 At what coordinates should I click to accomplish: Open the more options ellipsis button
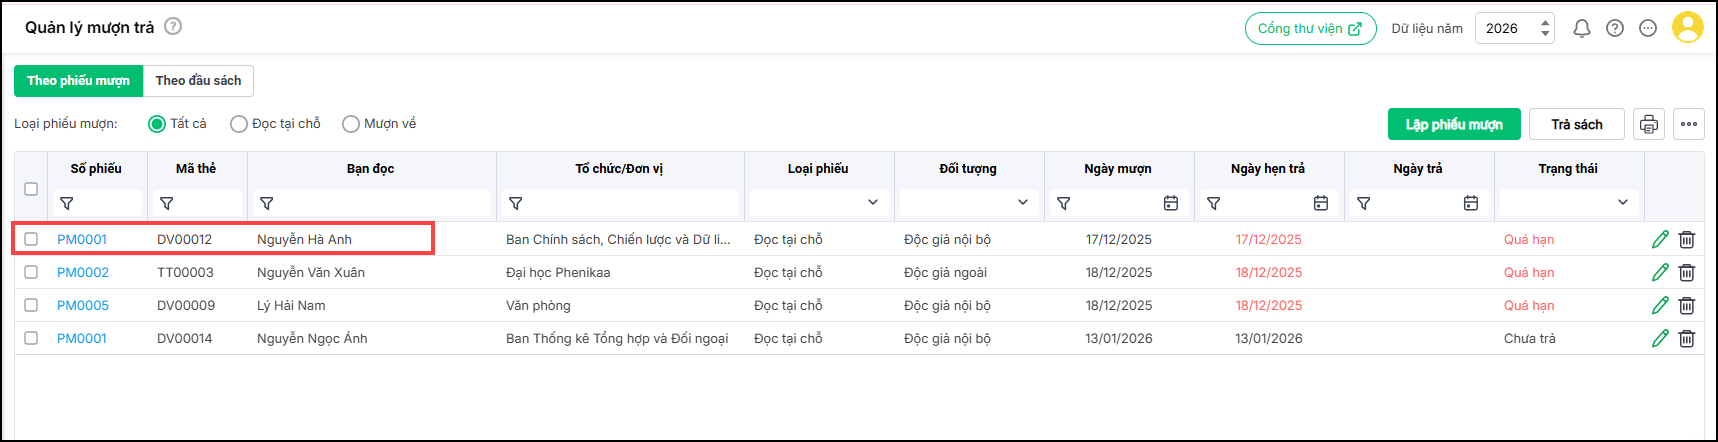pos(1689,124)
